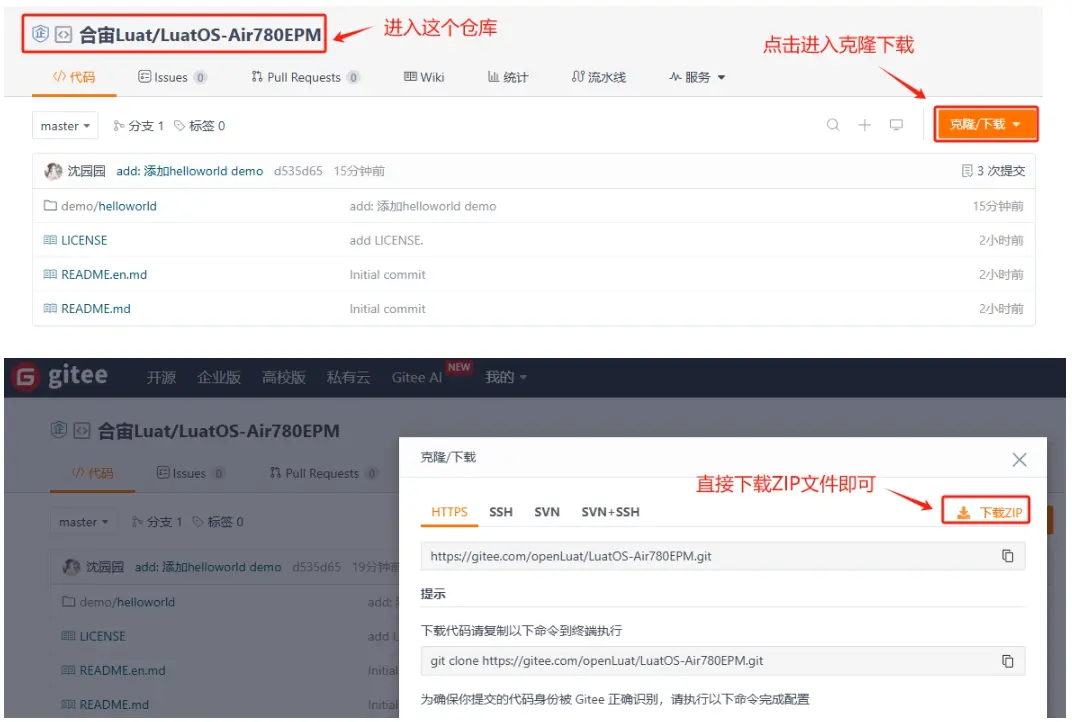Open Pull Requests tab in top panel

305,77
